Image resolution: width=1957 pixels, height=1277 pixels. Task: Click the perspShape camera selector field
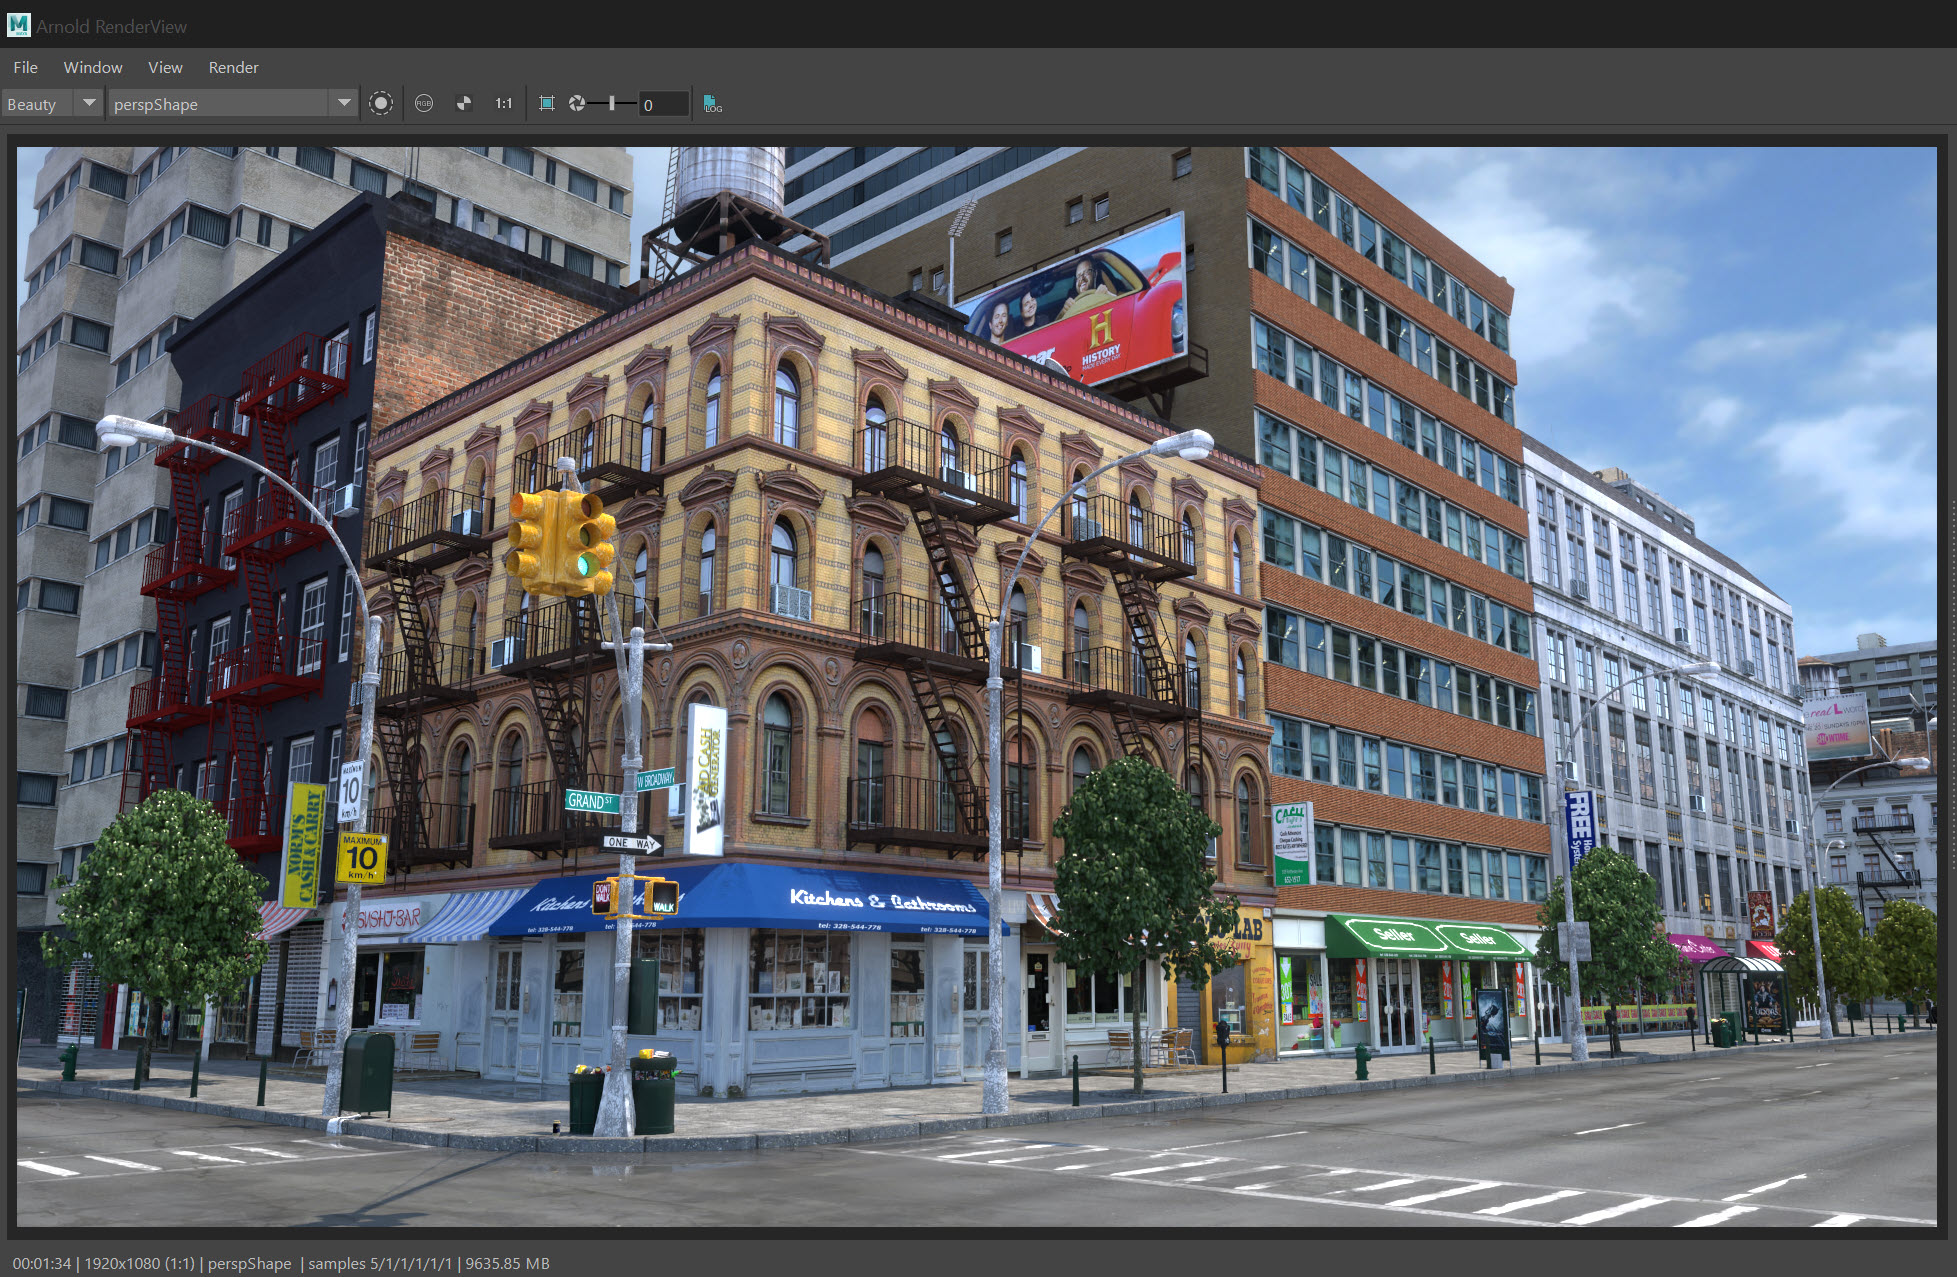pos(218,104)
